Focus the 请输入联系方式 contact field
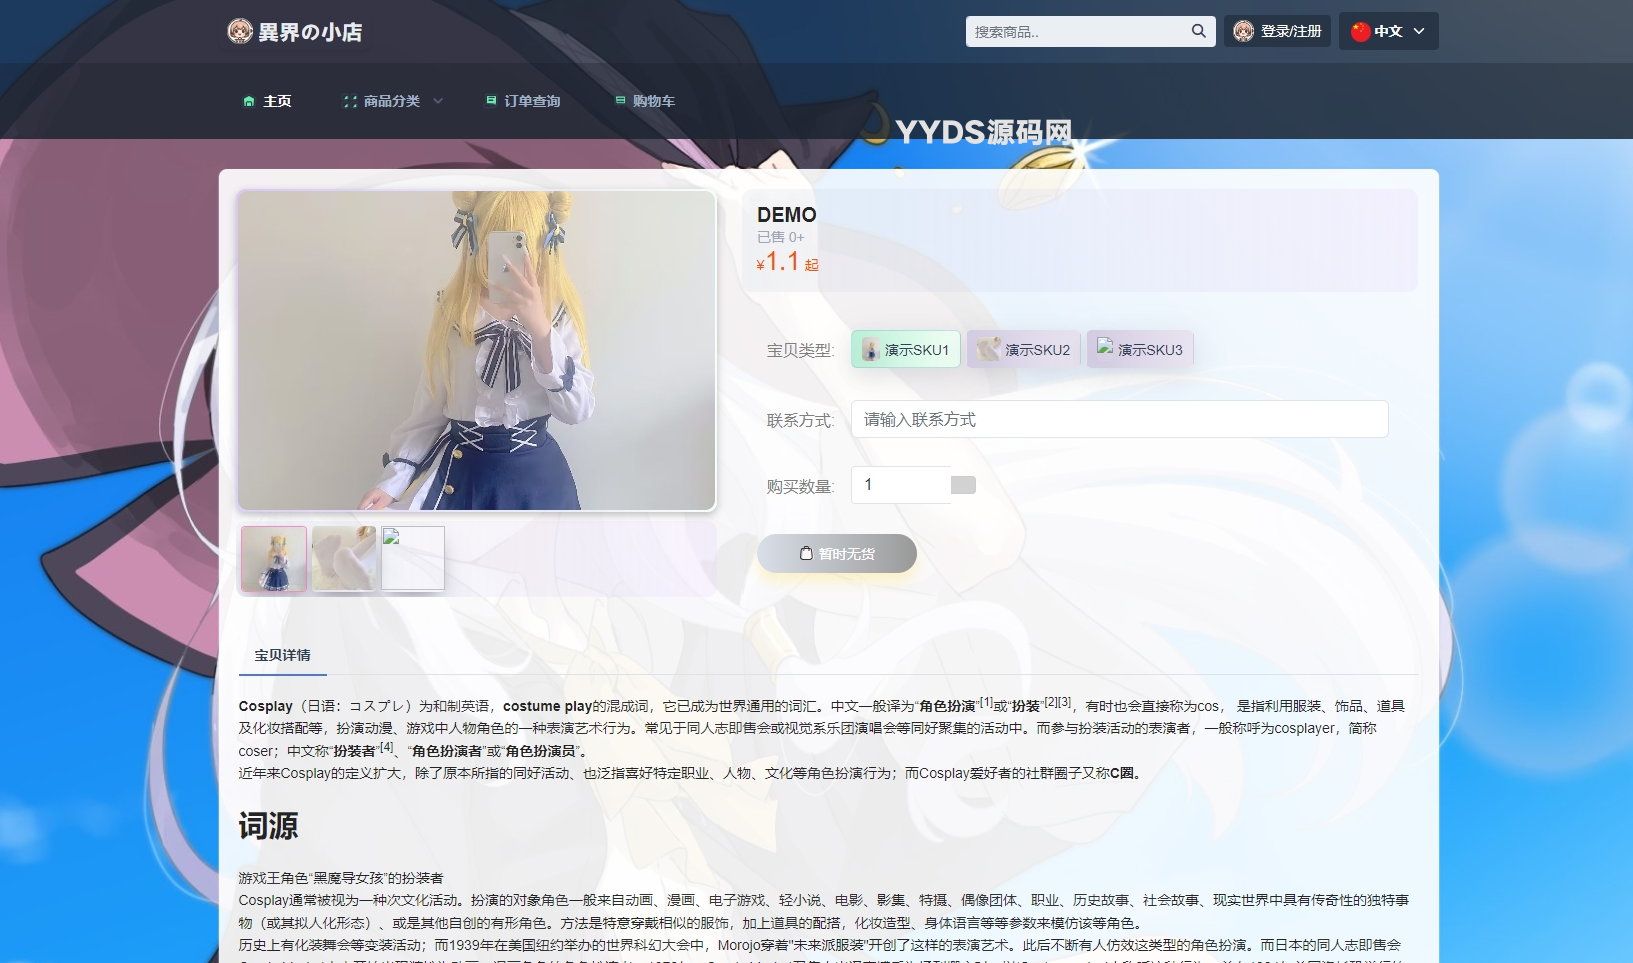The width and height of the screenshot is (1633, 963). pos(1119,419)
